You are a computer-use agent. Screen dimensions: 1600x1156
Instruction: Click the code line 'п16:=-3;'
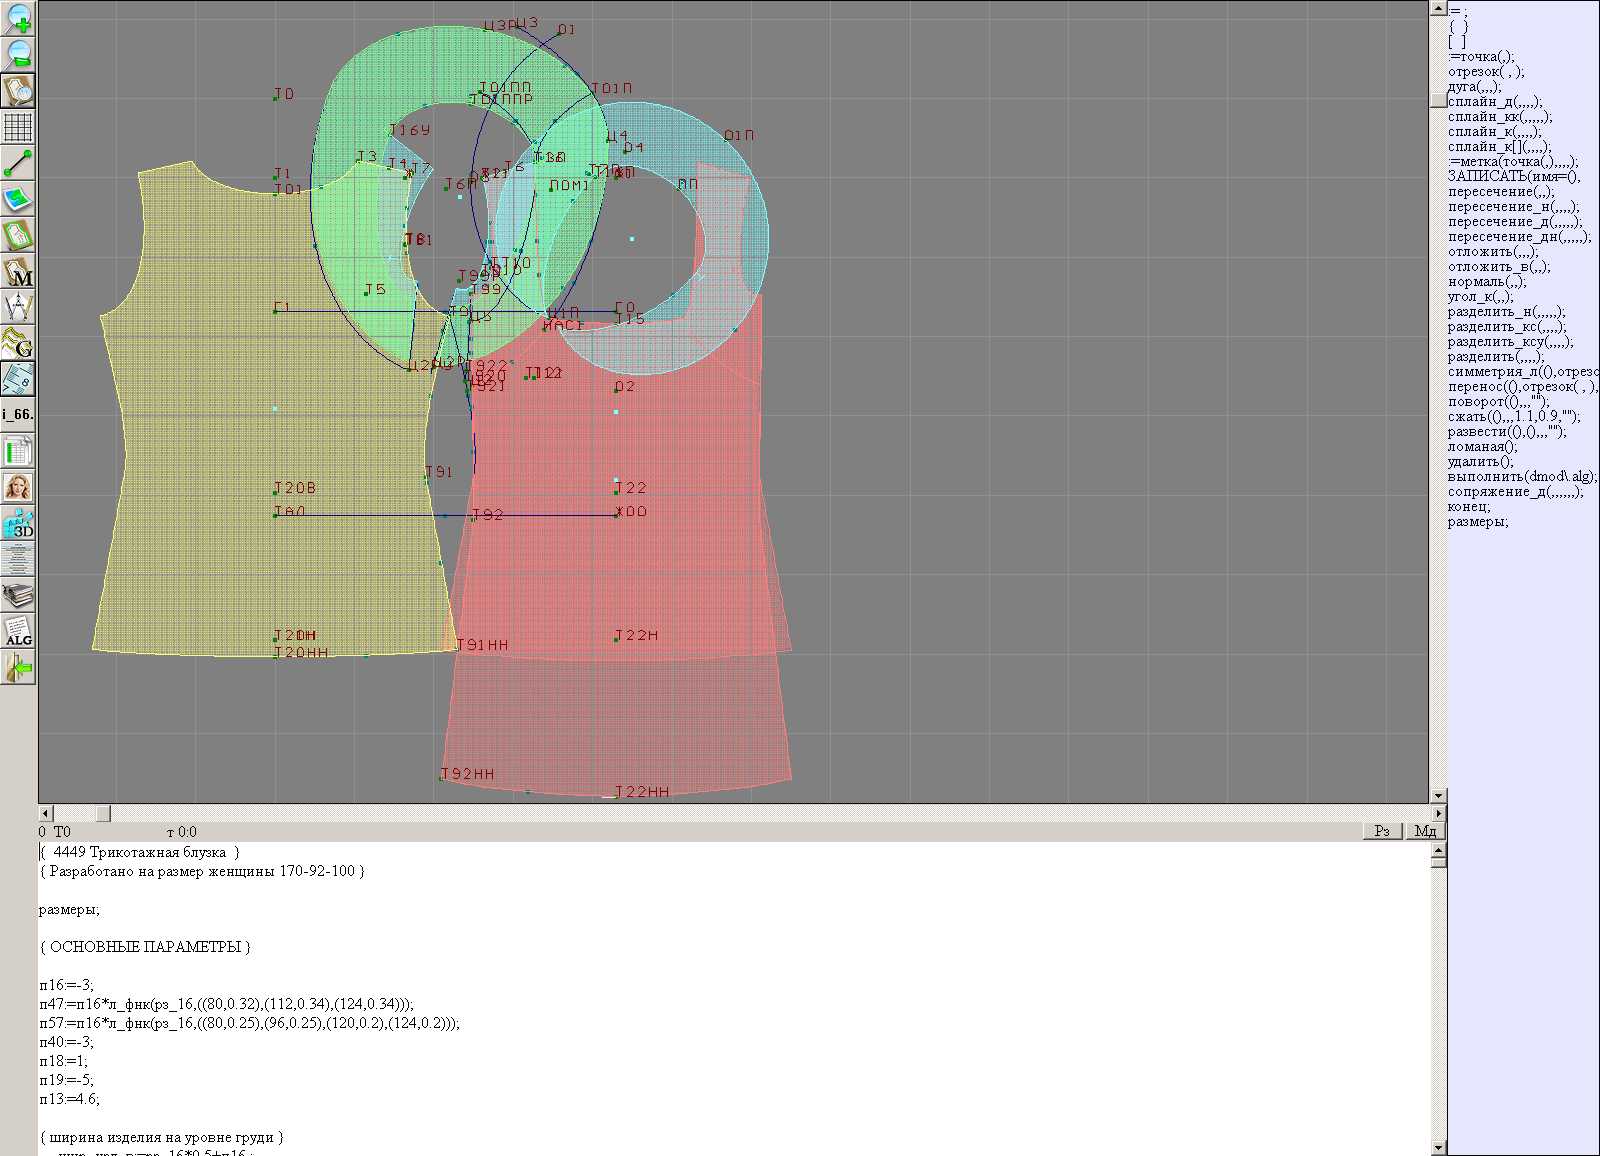pyautogui.click(x=67, y=985)
